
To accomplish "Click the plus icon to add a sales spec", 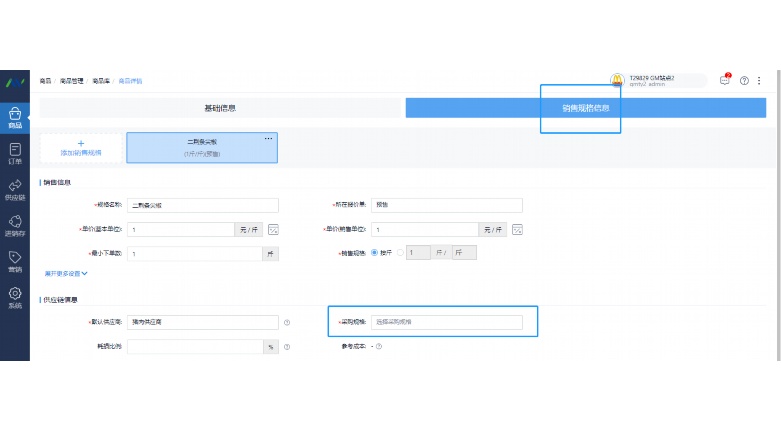I will click(x=81, y=143).
